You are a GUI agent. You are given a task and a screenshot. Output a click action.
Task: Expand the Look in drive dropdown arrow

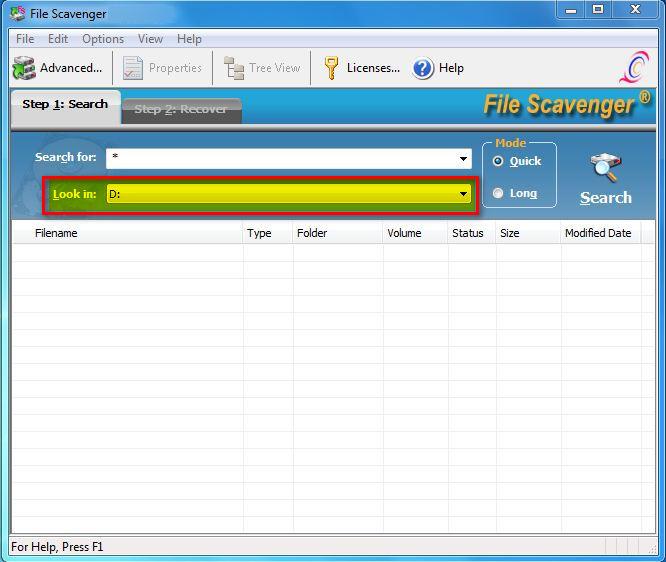463,194
